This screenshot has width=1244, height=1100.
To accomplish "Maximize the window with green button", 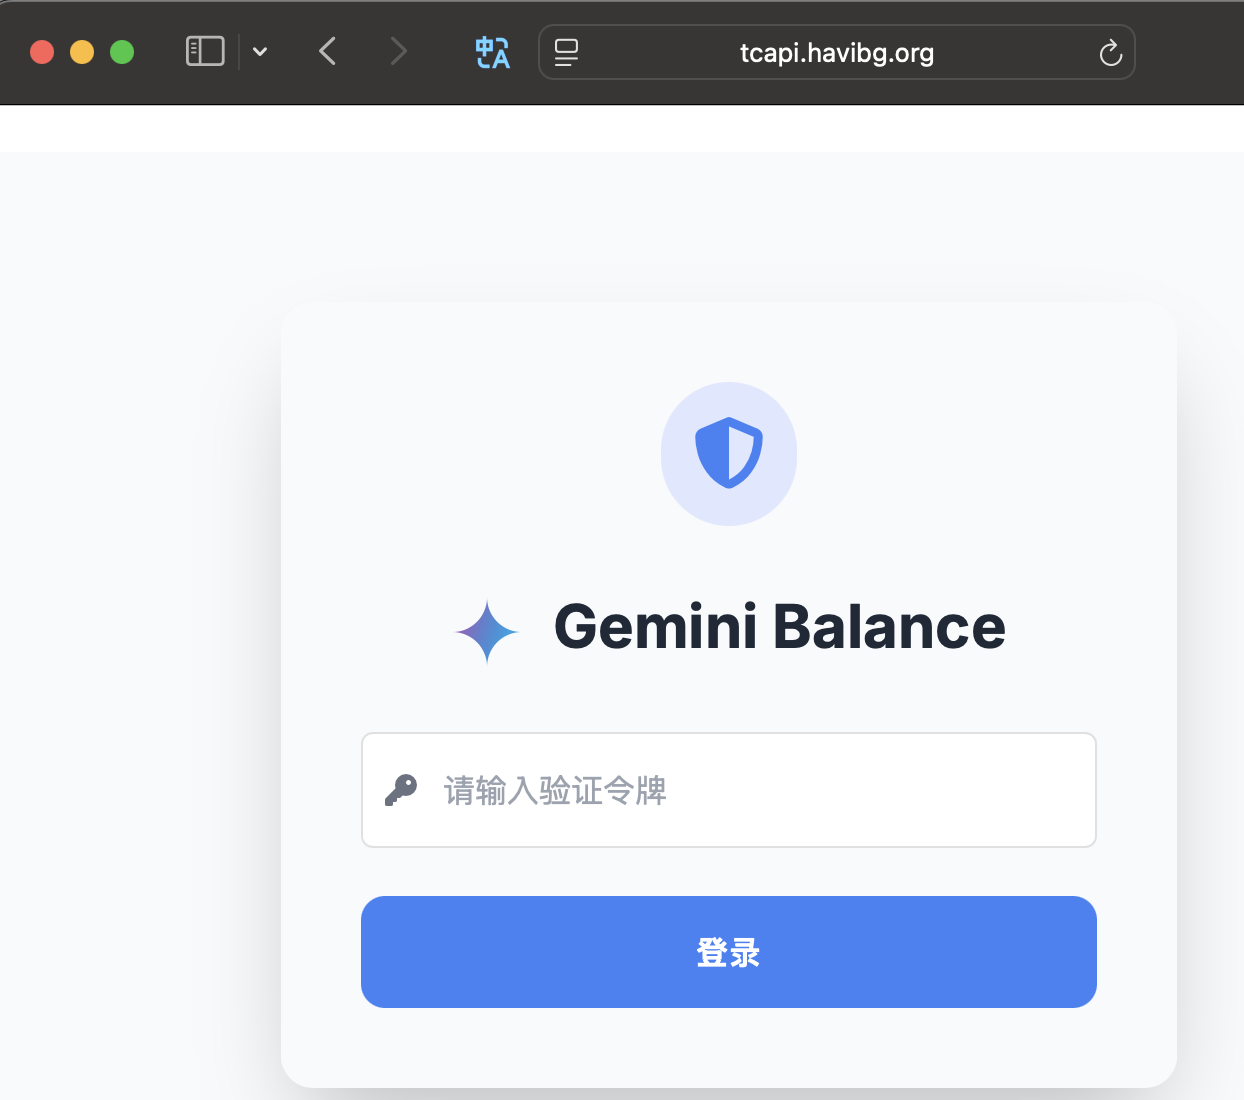I will pos(122,52).
